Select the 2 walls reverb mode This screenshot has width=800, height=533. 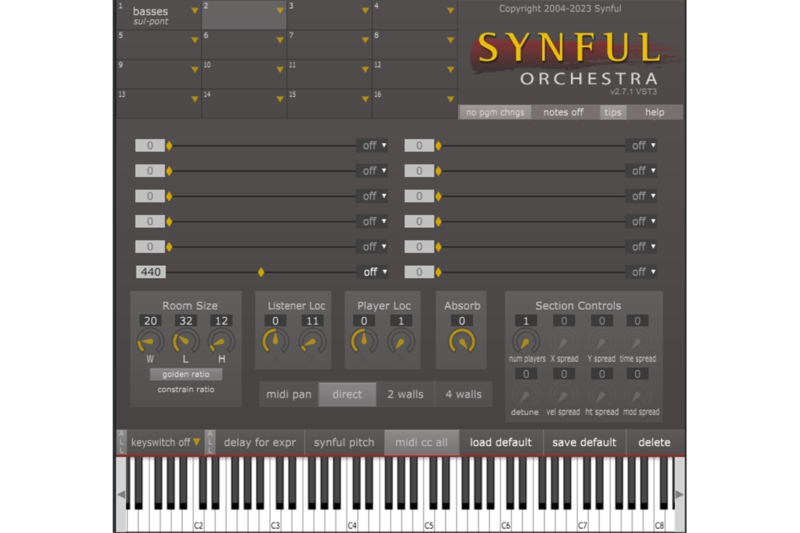[x=405, y=394]
